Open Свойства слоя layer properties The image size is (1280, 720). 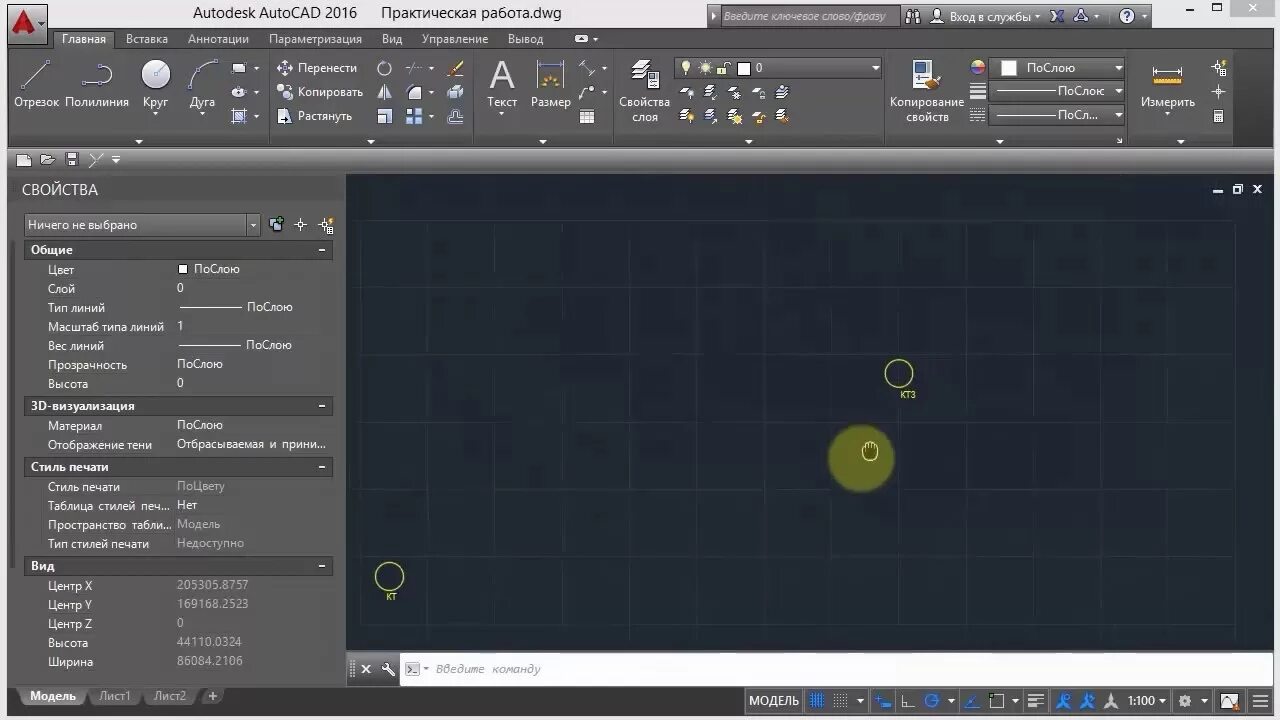[x=644, y=90]
